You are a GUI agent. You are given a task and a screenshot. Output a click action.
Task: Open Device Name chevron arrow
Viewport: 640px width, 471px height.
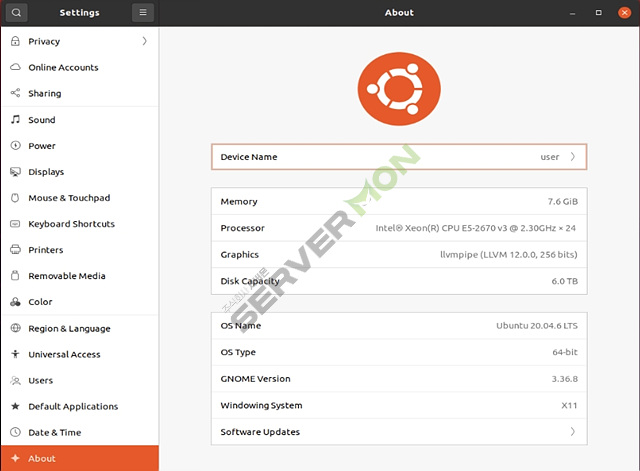tap(573, 156)
